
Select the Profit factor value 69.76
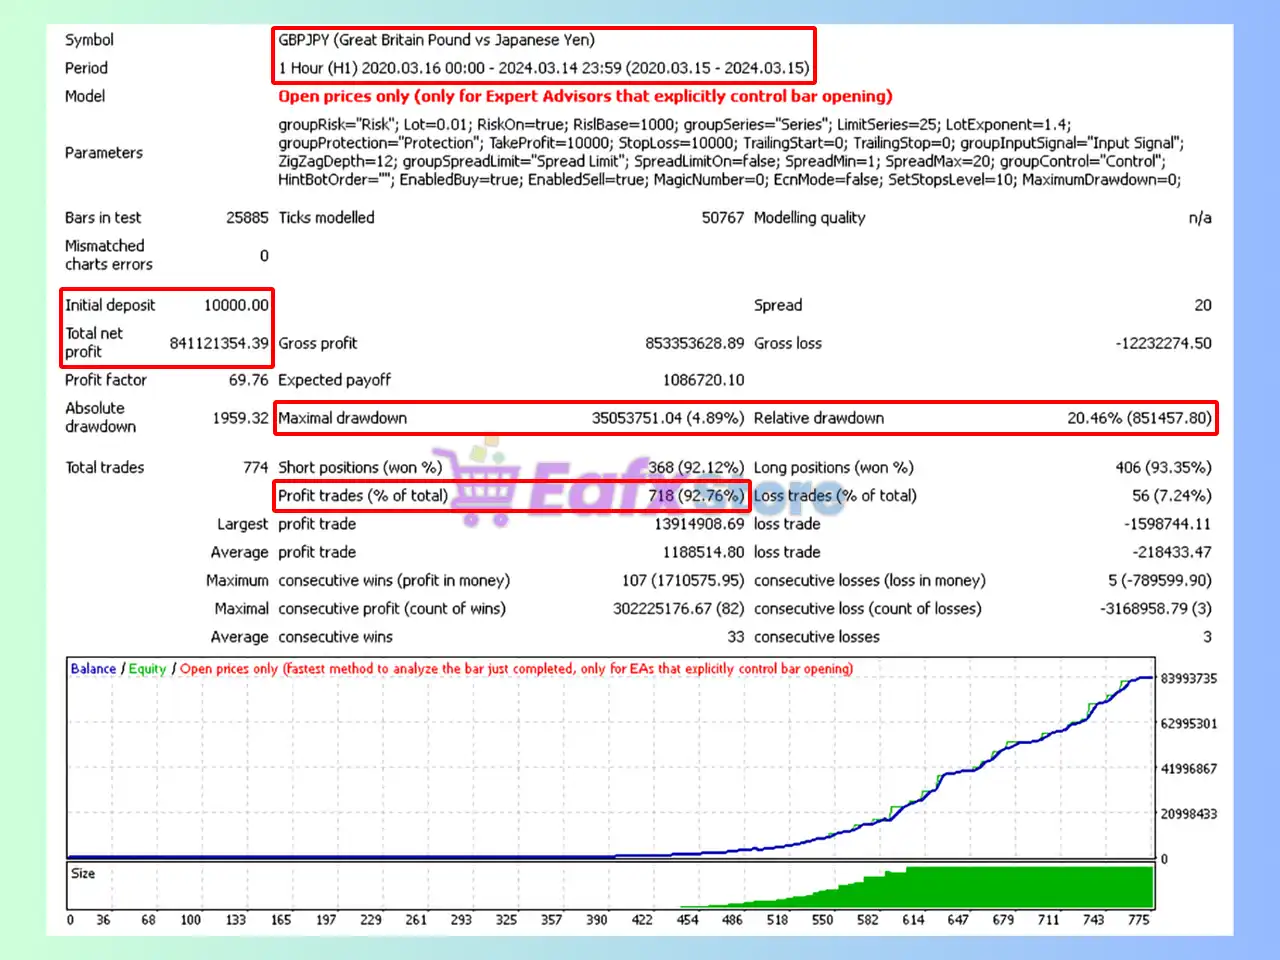[x=248, y=380]
